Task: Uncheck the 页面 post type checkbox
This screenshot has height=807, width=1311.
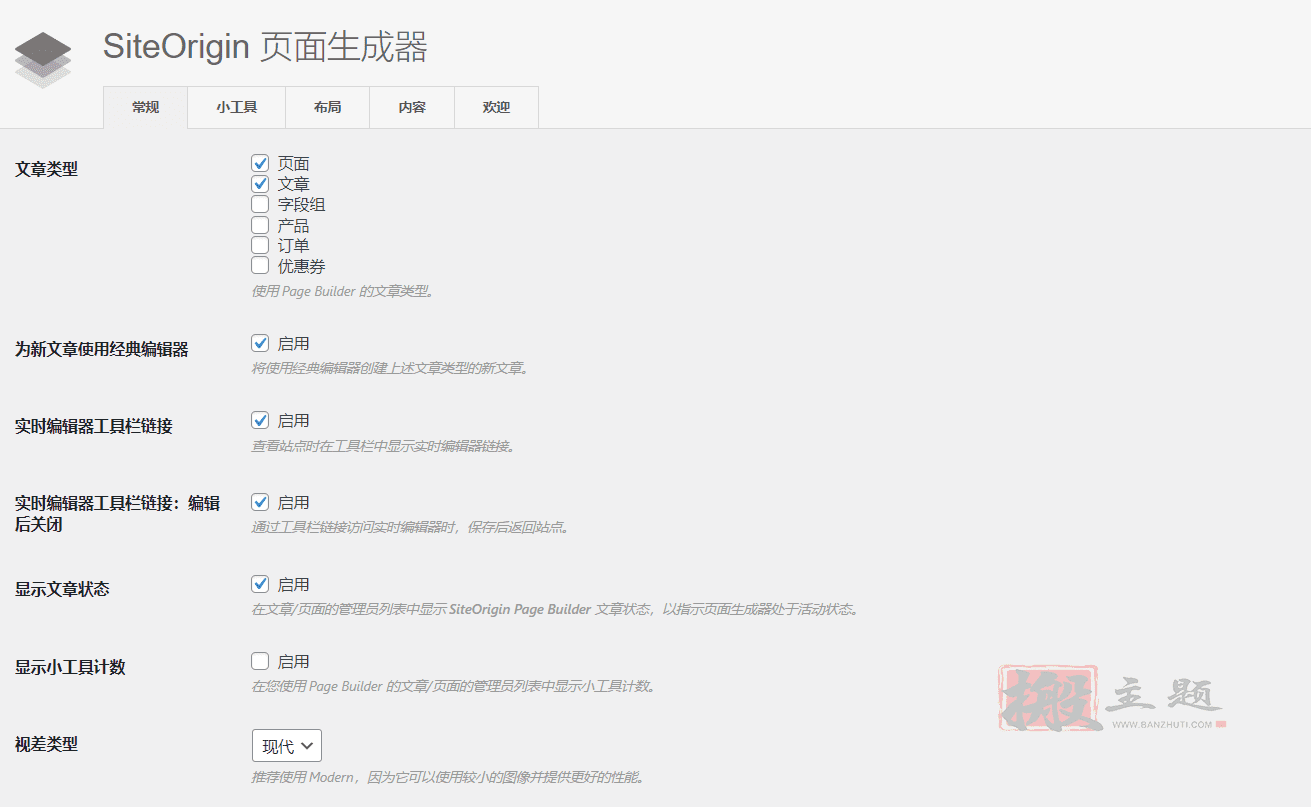Action: (260, 163)
